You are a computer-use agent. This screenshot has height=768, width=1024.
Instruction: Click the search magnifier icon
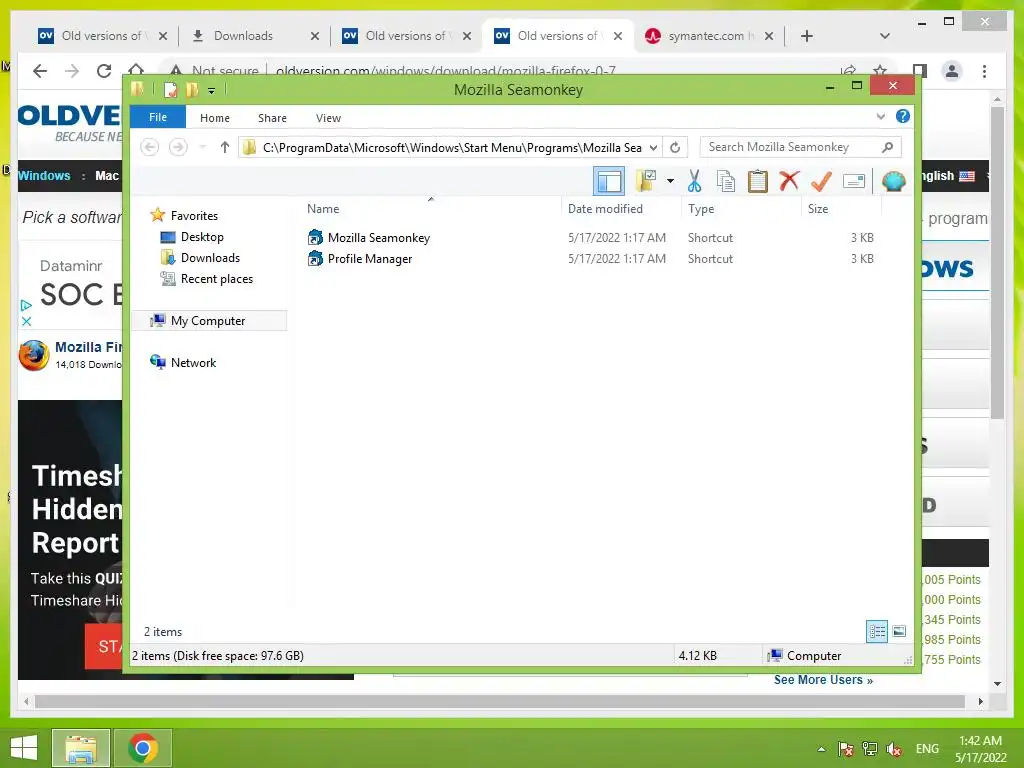pyautogui.click(x=887, y=147)
